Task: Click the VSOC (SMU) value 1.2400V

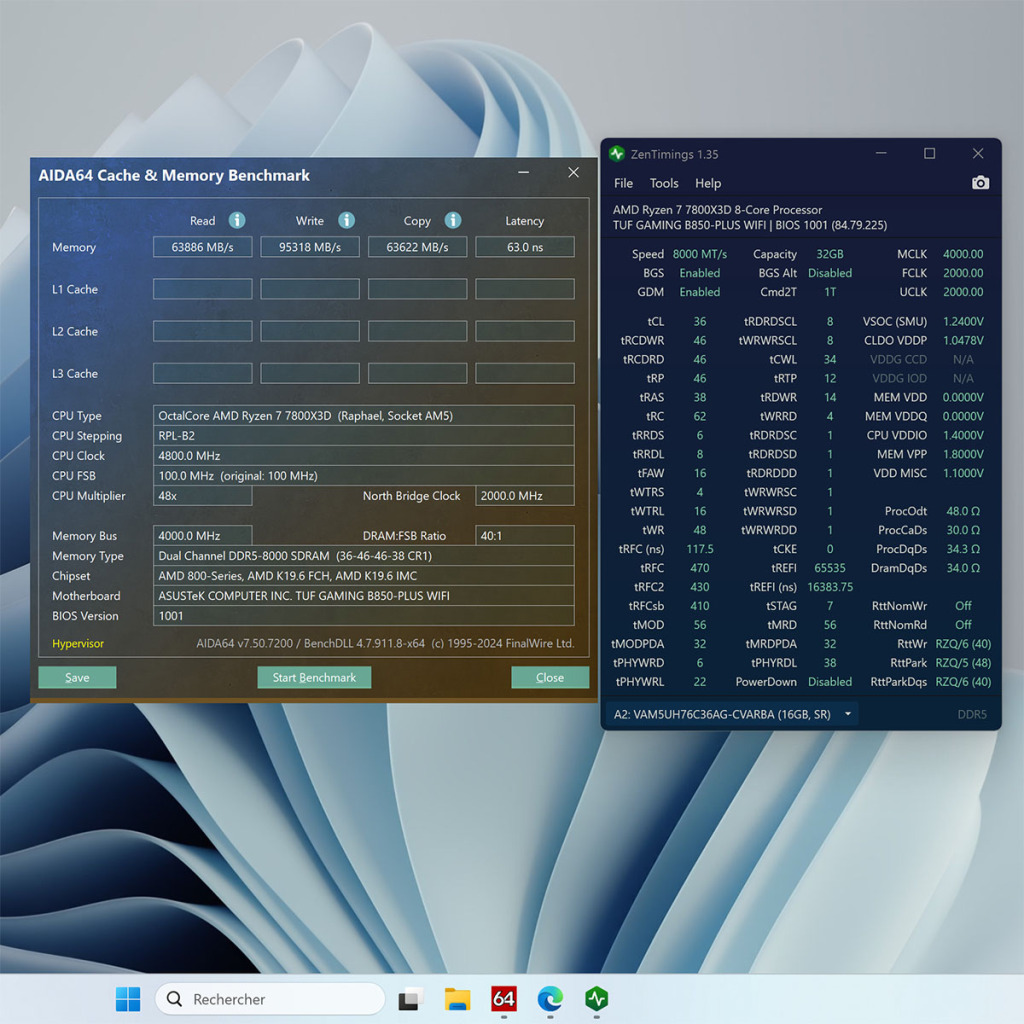Action: tap(963, 321)
